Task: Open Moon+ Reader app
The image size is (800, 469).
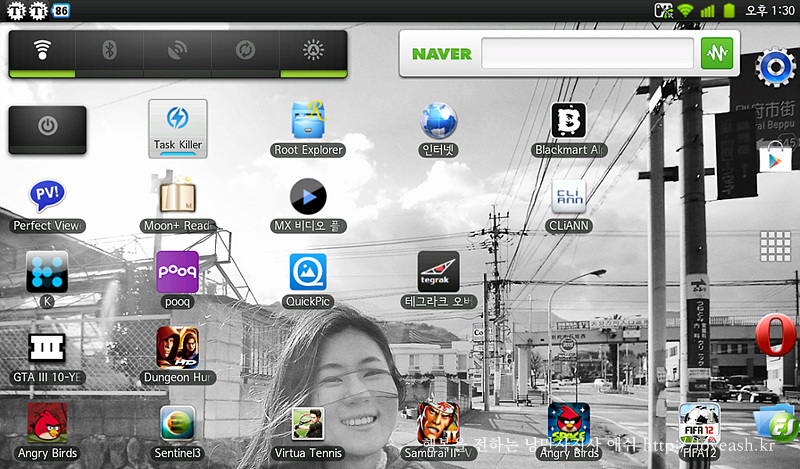Action: coord(178,205)
